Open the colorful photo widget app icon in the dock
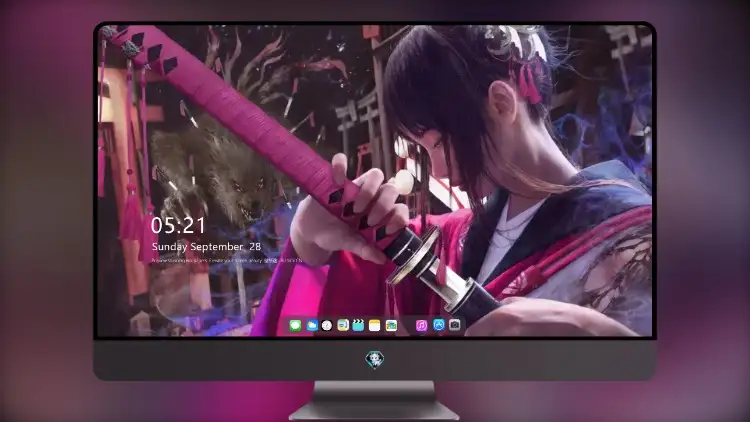 (391, 326)
